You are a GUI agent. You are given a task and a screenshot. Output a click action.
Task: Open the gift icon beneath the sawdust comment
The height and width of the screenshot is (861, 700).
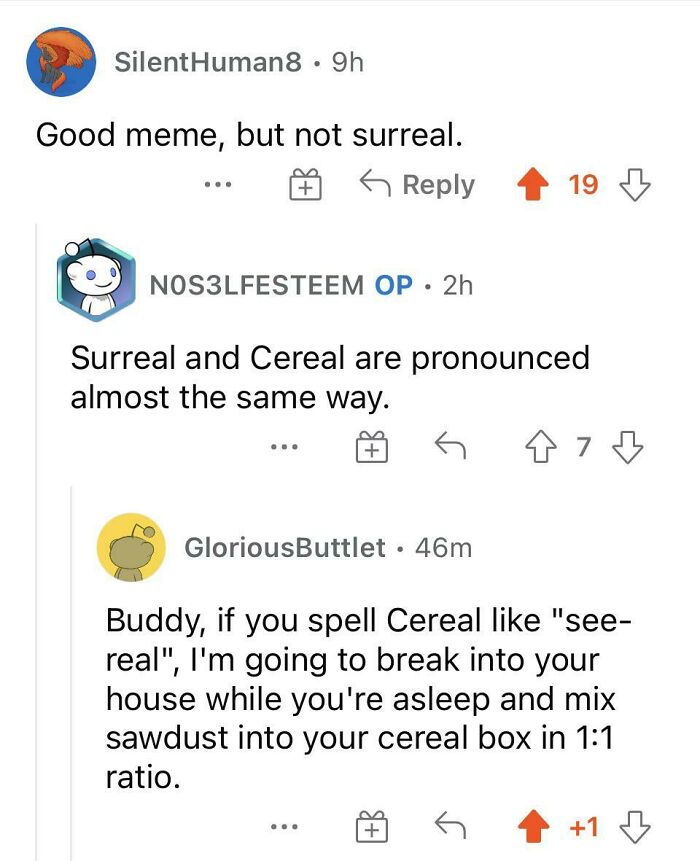pos(374,826)
